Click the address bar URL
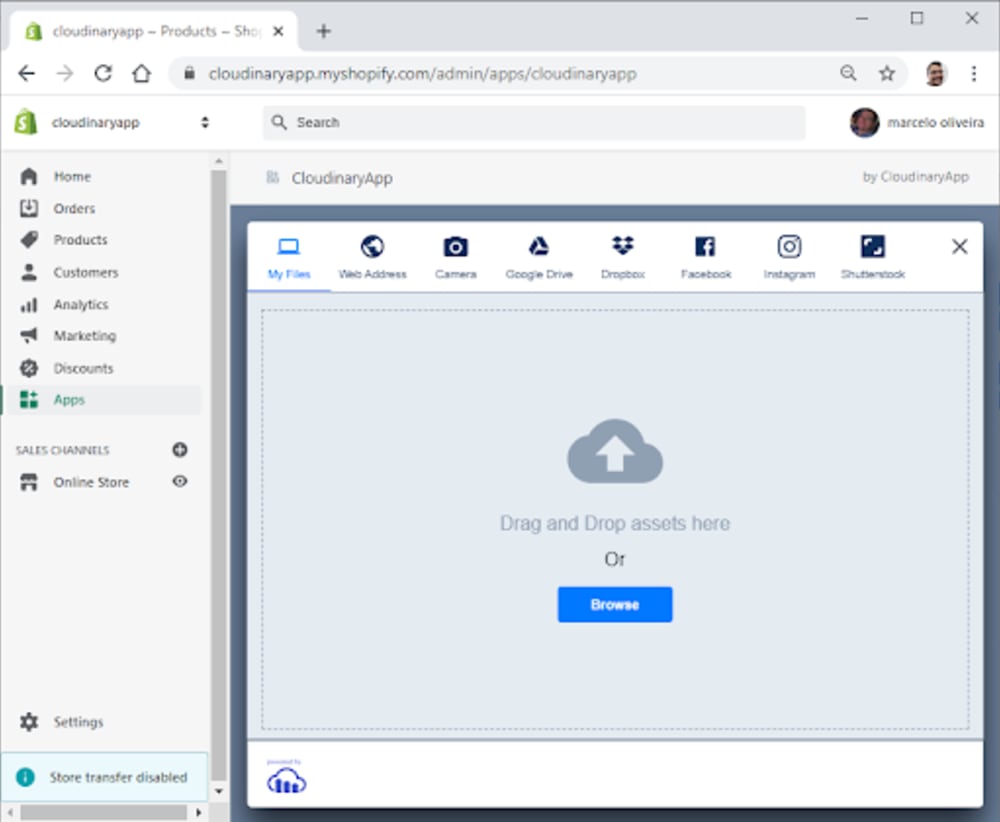Viewport: 1000px width, 822px height. coord(422,74)
